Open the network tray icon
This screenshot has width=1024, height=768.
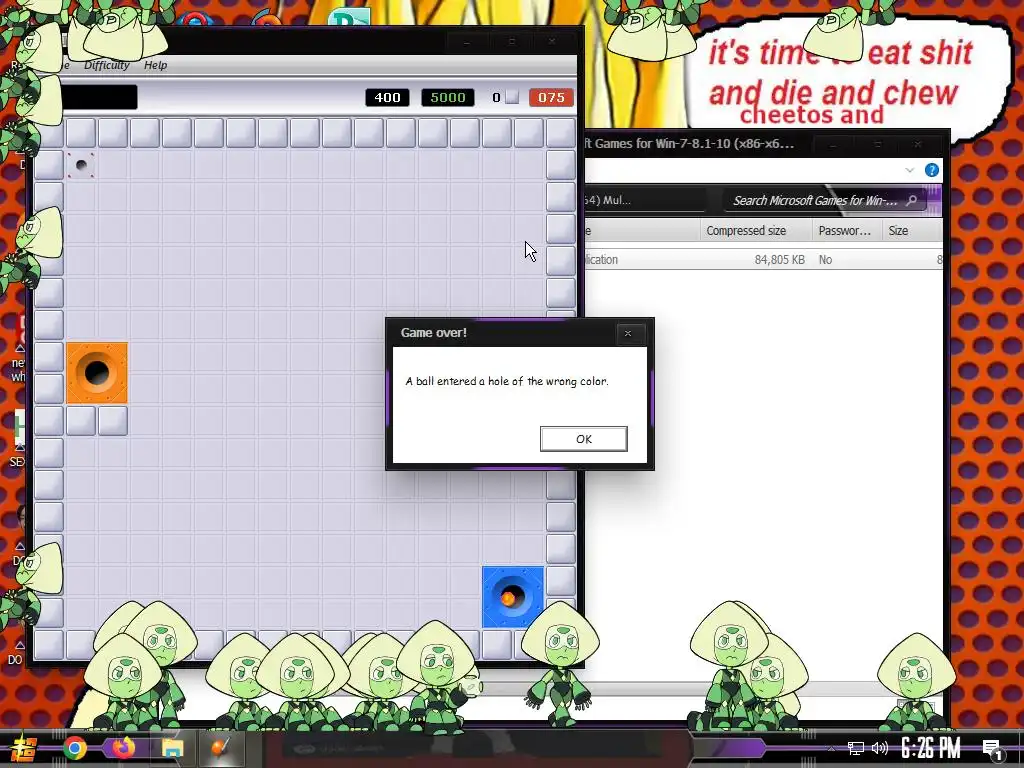pos(856,748)
